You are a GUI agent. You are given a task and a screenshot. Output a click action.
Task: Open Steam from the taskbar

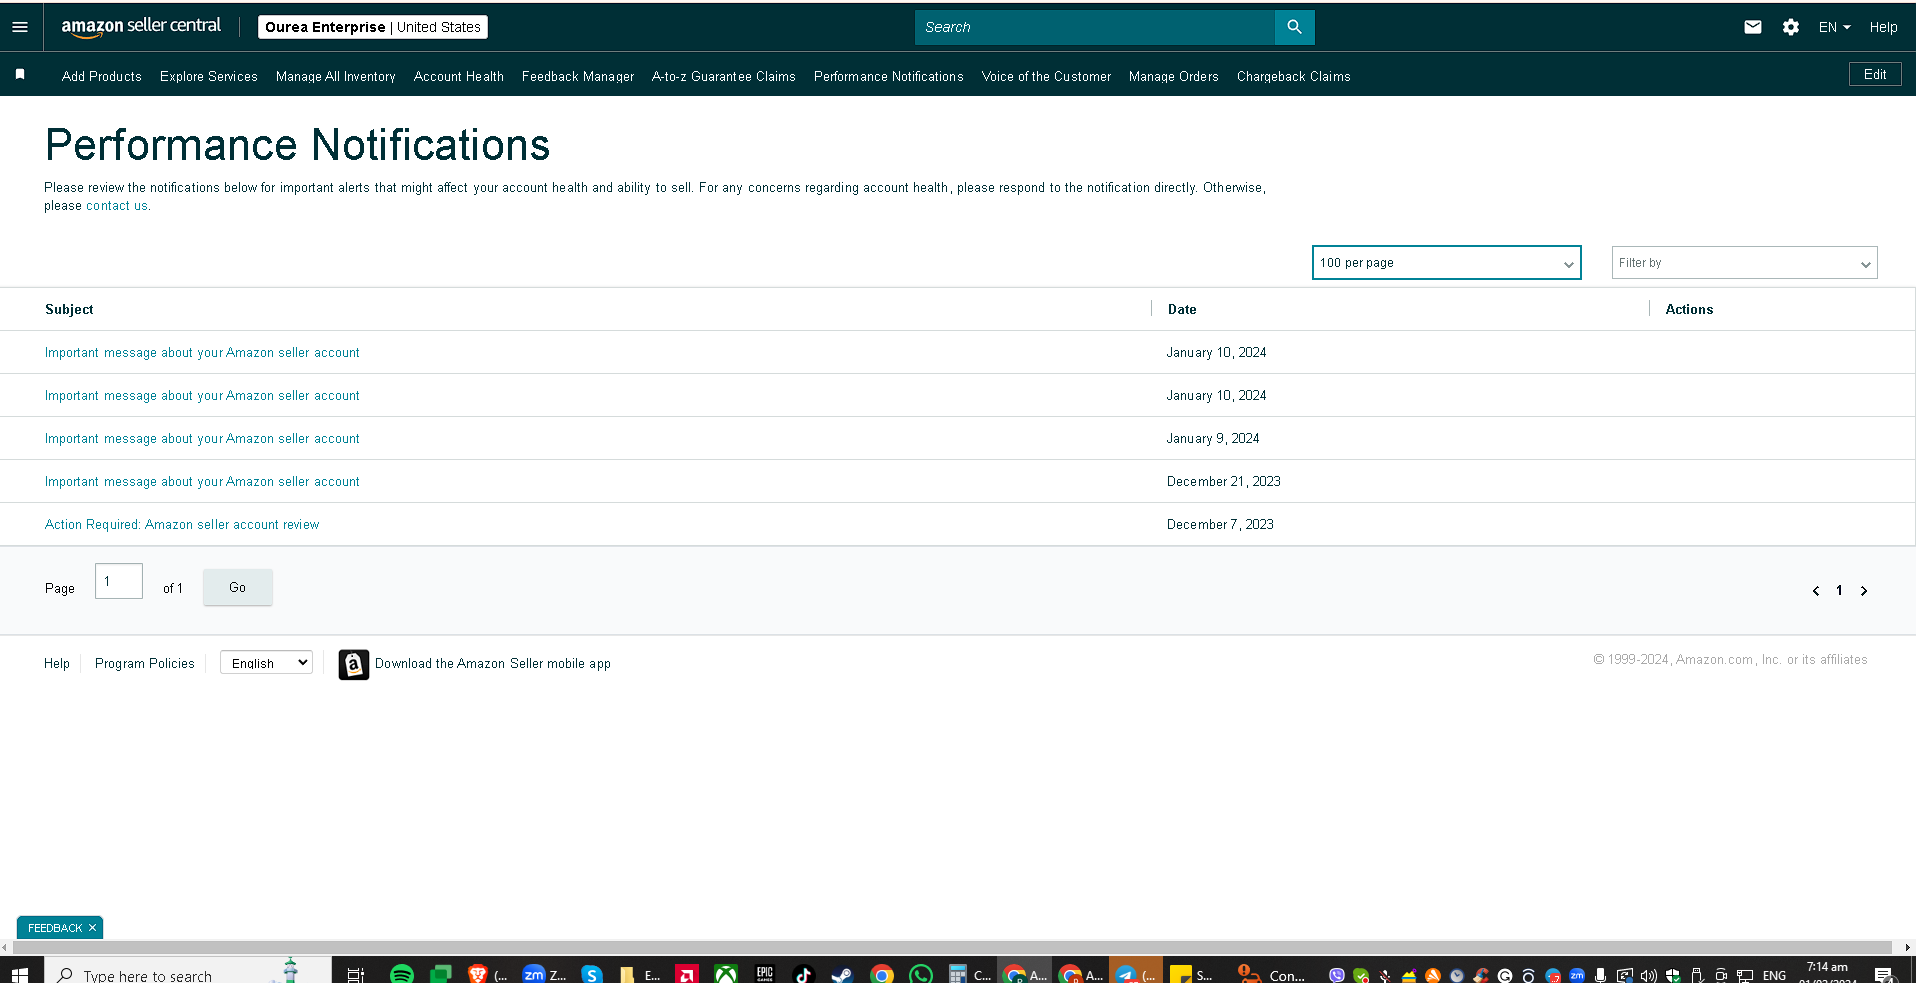coord(842,974)
